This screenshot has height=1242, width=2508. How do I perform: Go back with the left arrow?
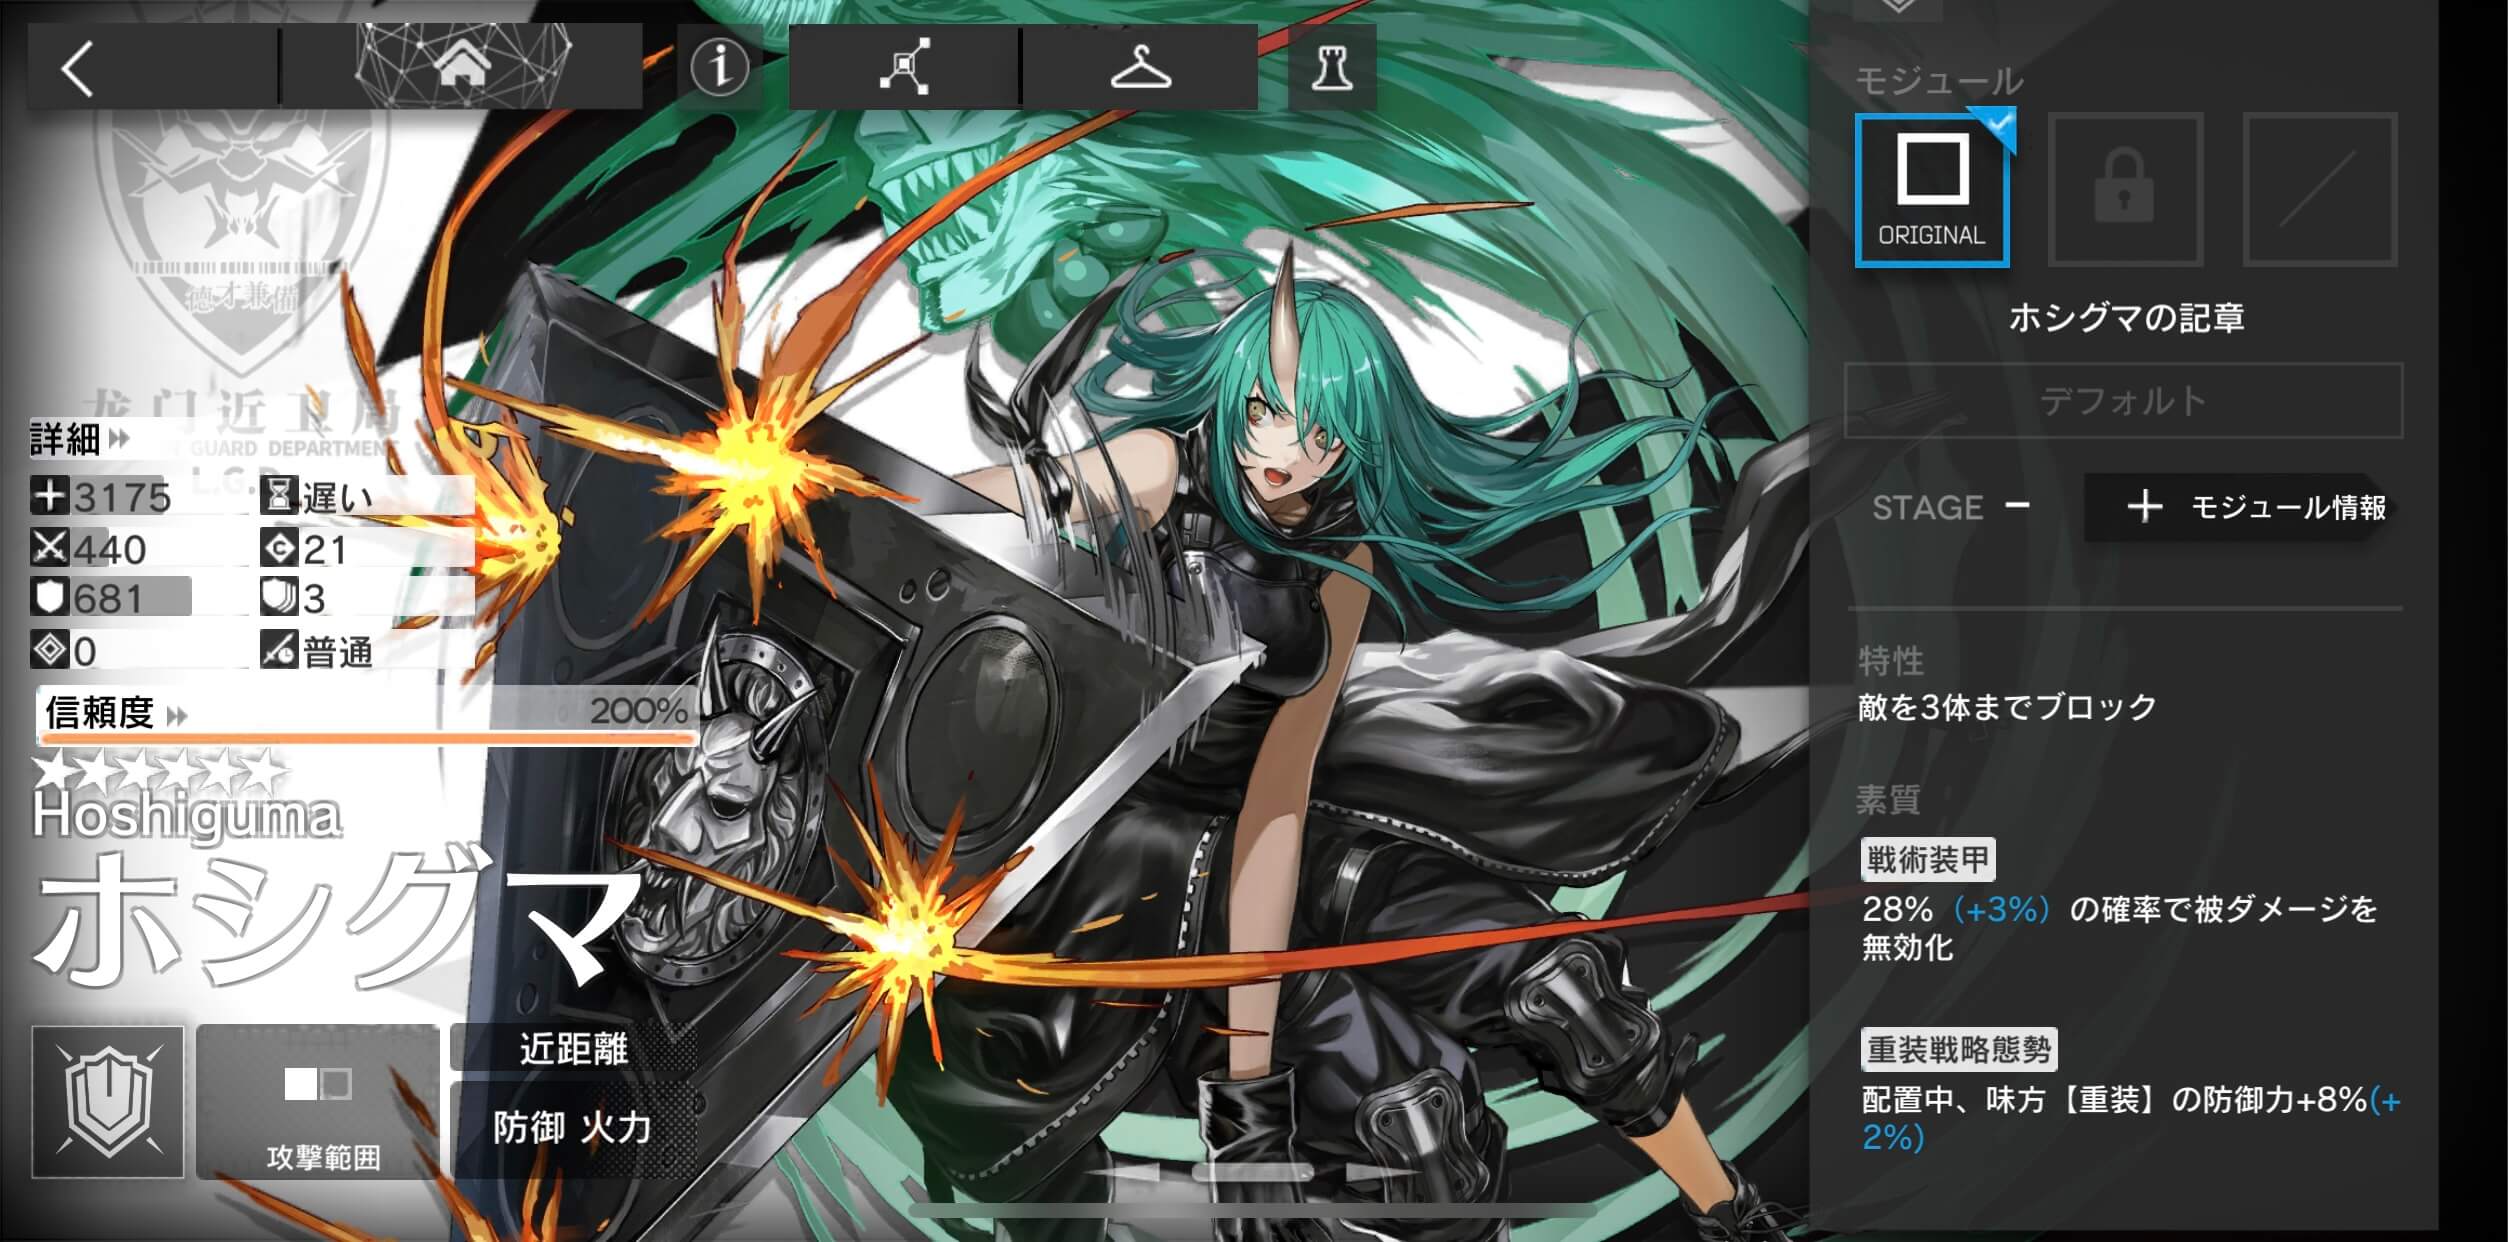[78, 68]
